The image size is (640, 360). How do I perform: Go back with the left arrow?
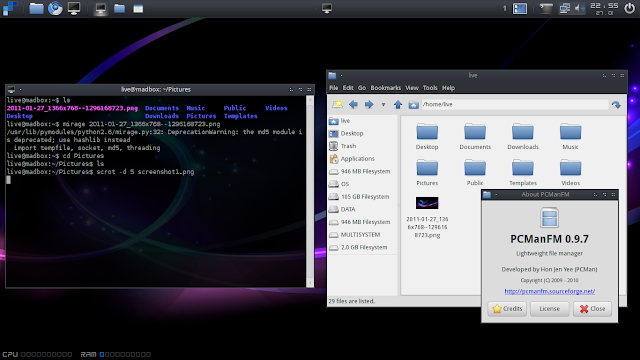[x=353, y=104]
